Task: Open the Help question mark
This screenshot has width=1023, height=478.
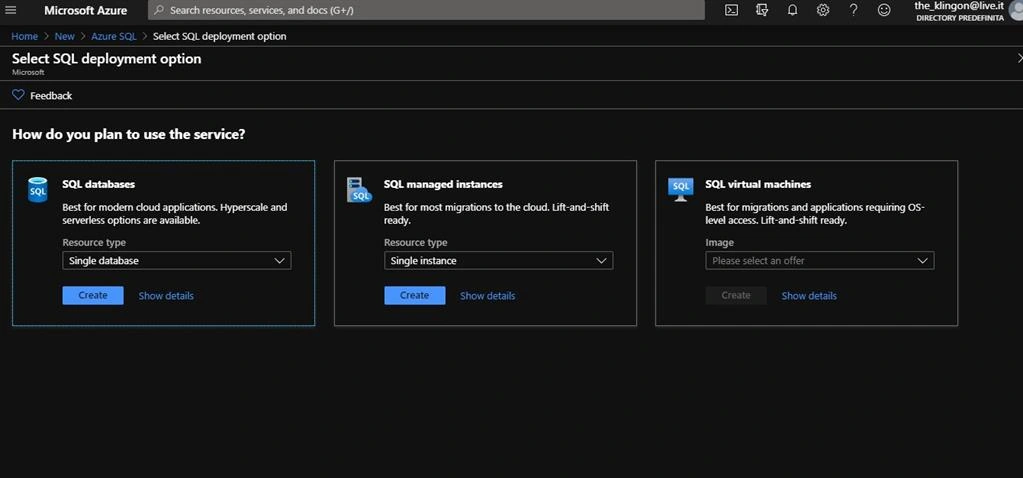Action: coord(853,10)
